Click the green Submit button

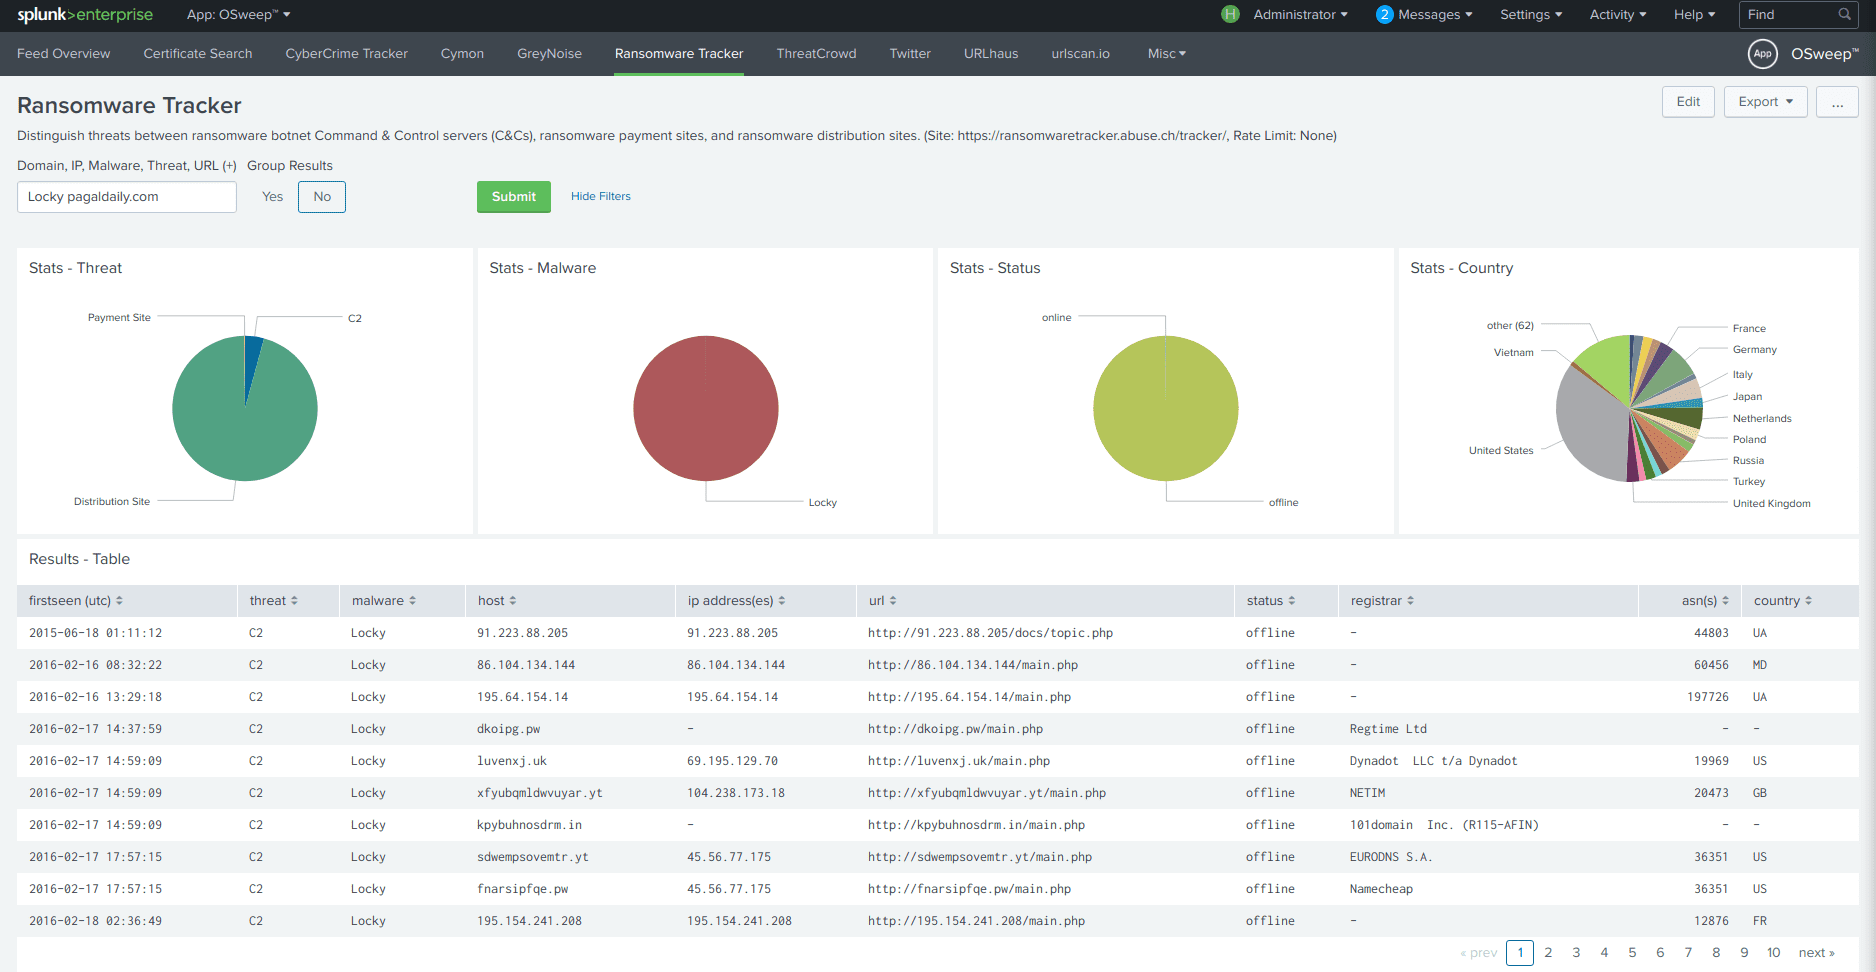514,197
